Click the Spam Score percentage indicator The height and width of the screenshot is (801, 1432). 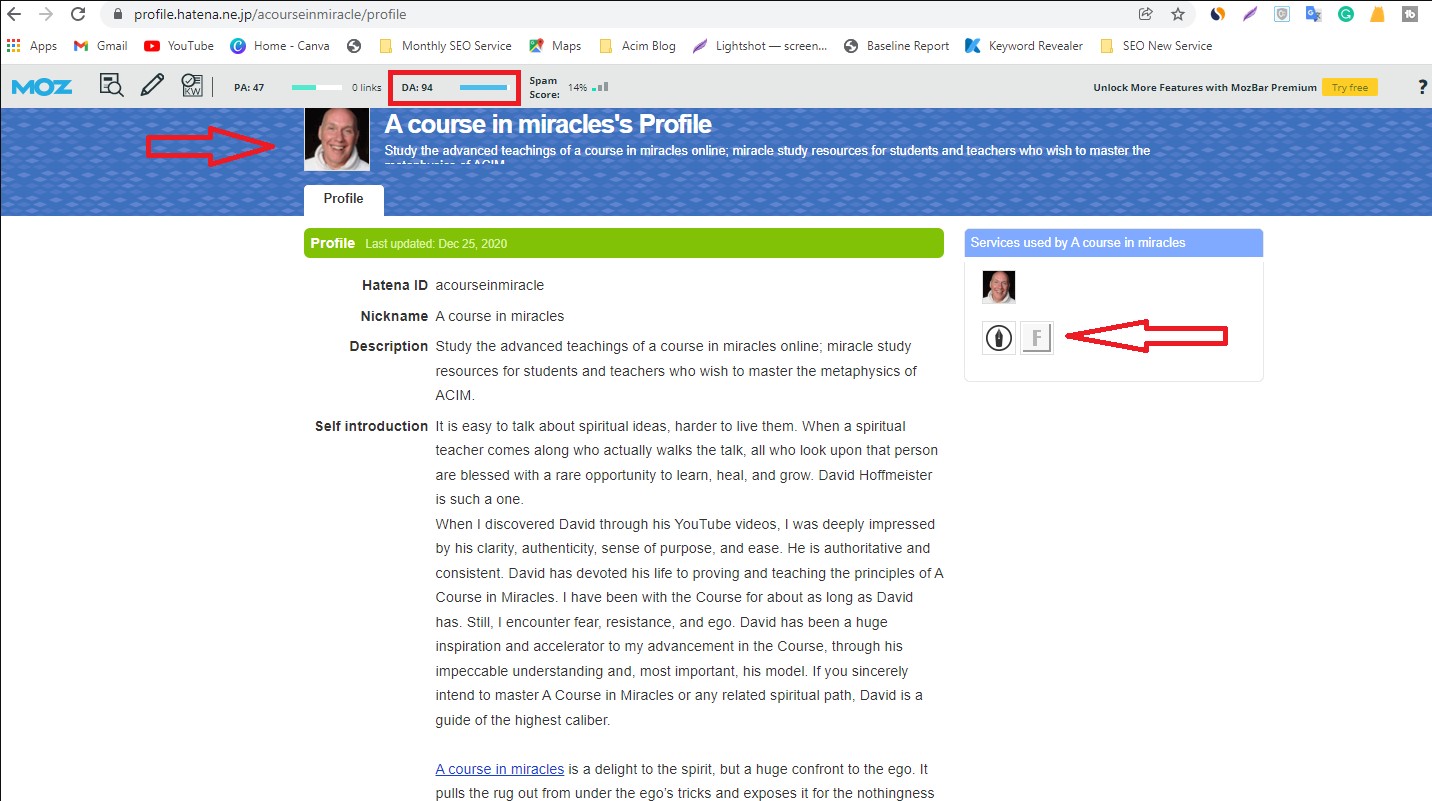click(578, 87)
